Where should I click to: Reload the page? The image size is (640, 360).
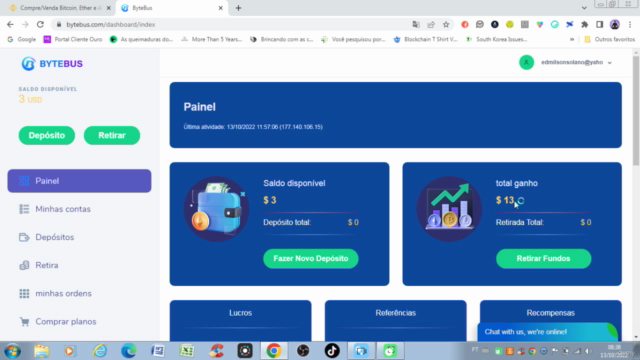click(40, 24)
